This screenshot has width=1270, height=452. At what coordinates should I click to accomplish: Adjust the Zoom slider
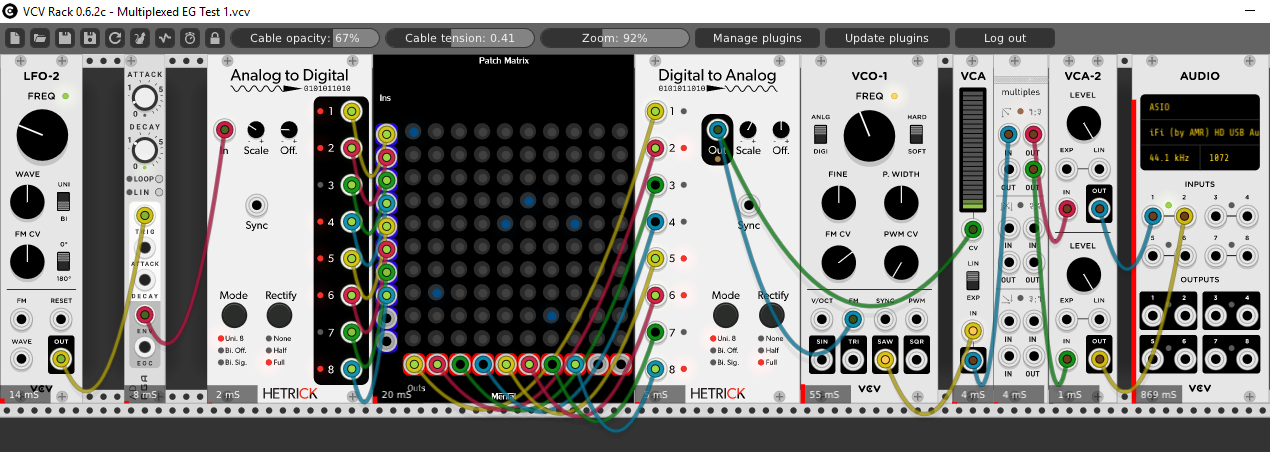coord(615,38)
